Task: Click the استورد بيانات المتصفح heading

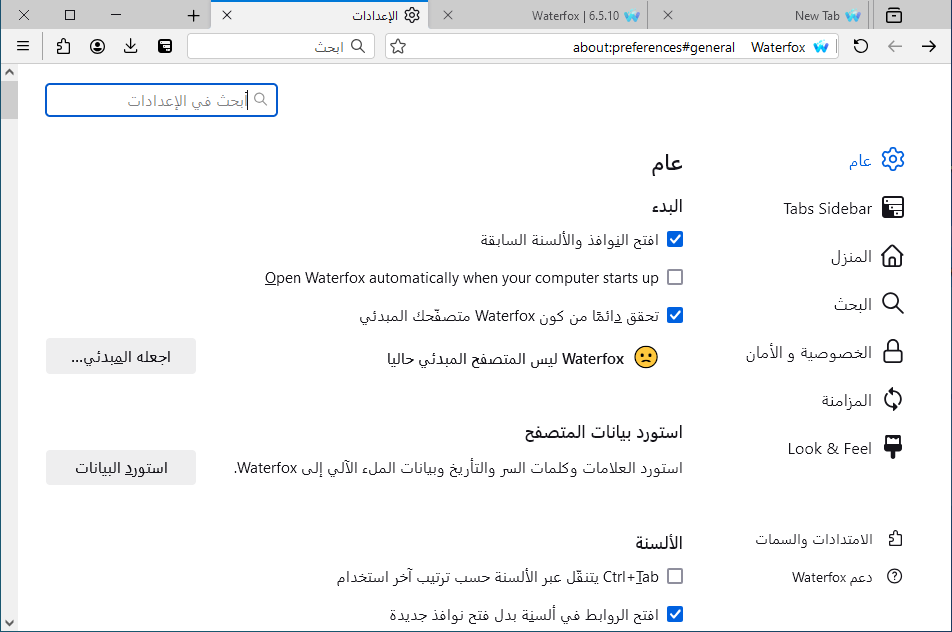Action: 604,432
